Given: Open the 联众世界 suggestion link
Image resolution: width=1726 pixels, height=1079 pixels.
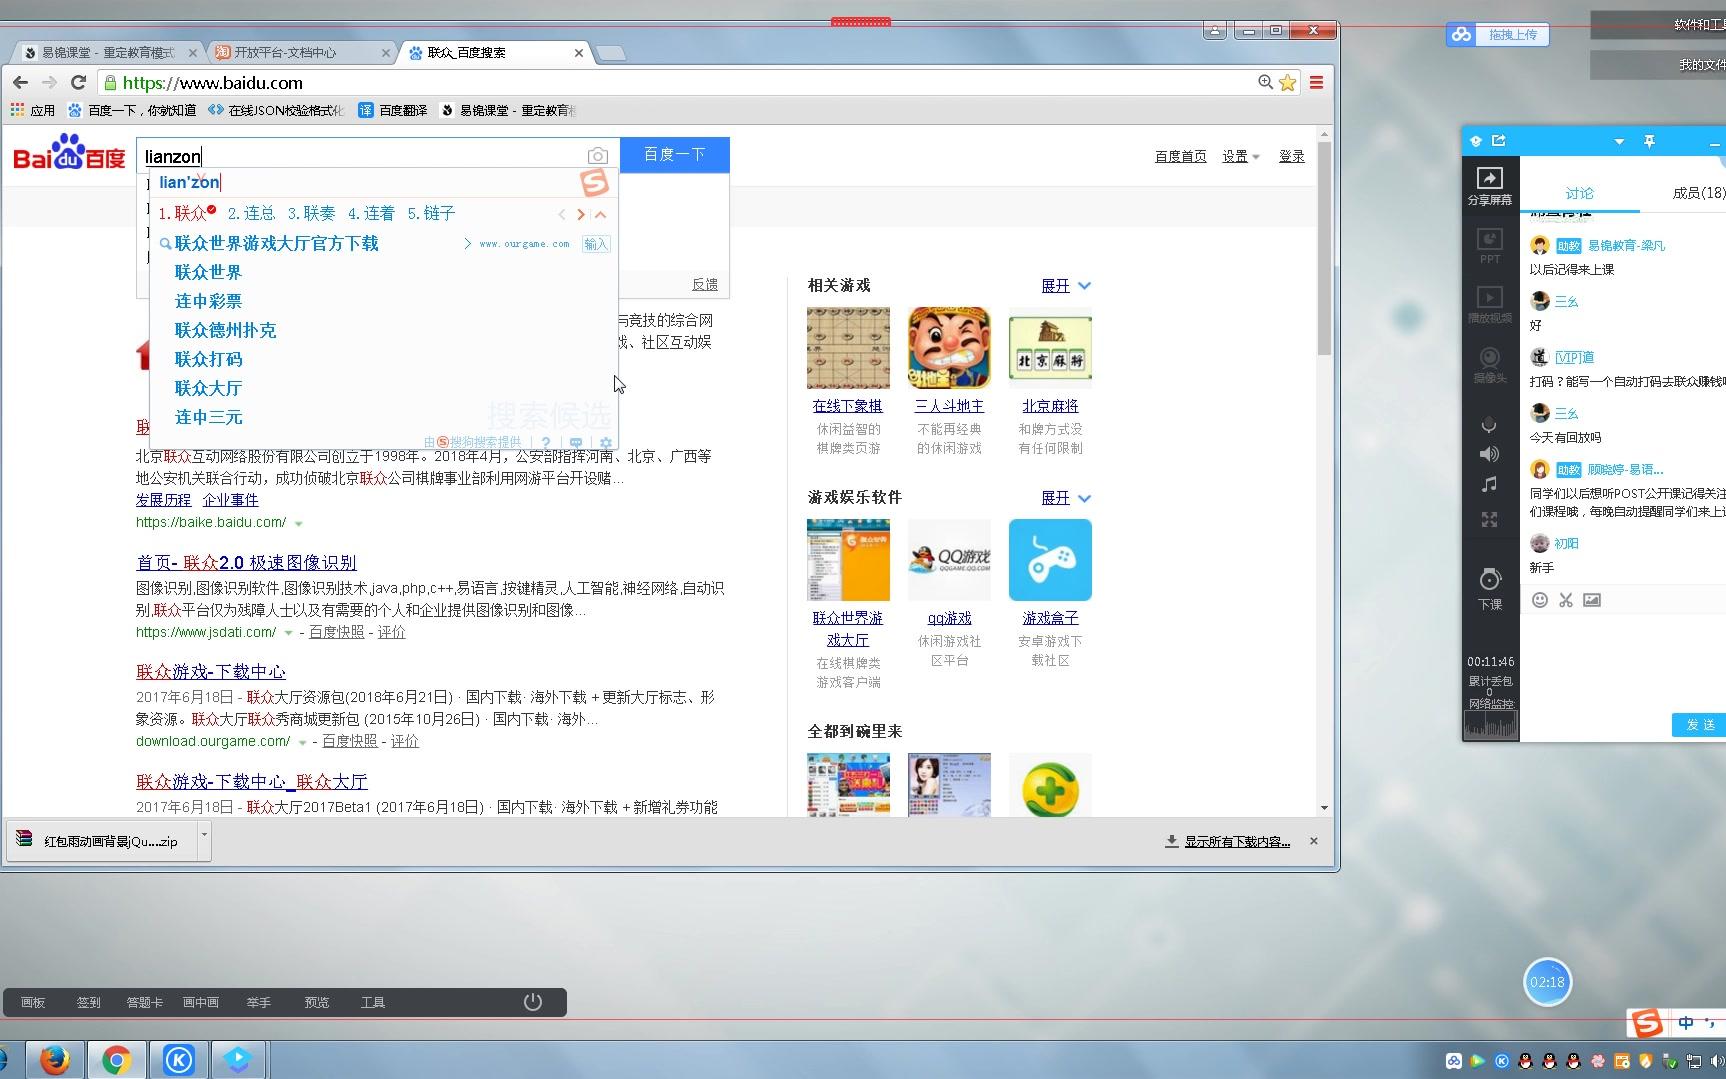Looking at the screenshot, I should click(207, 271).
